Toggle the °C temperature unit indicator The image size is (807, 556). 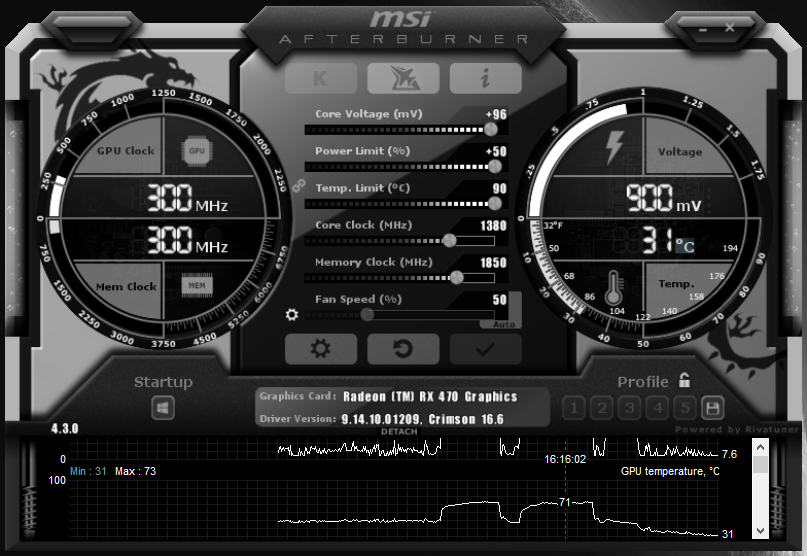[x=685, y=246]
